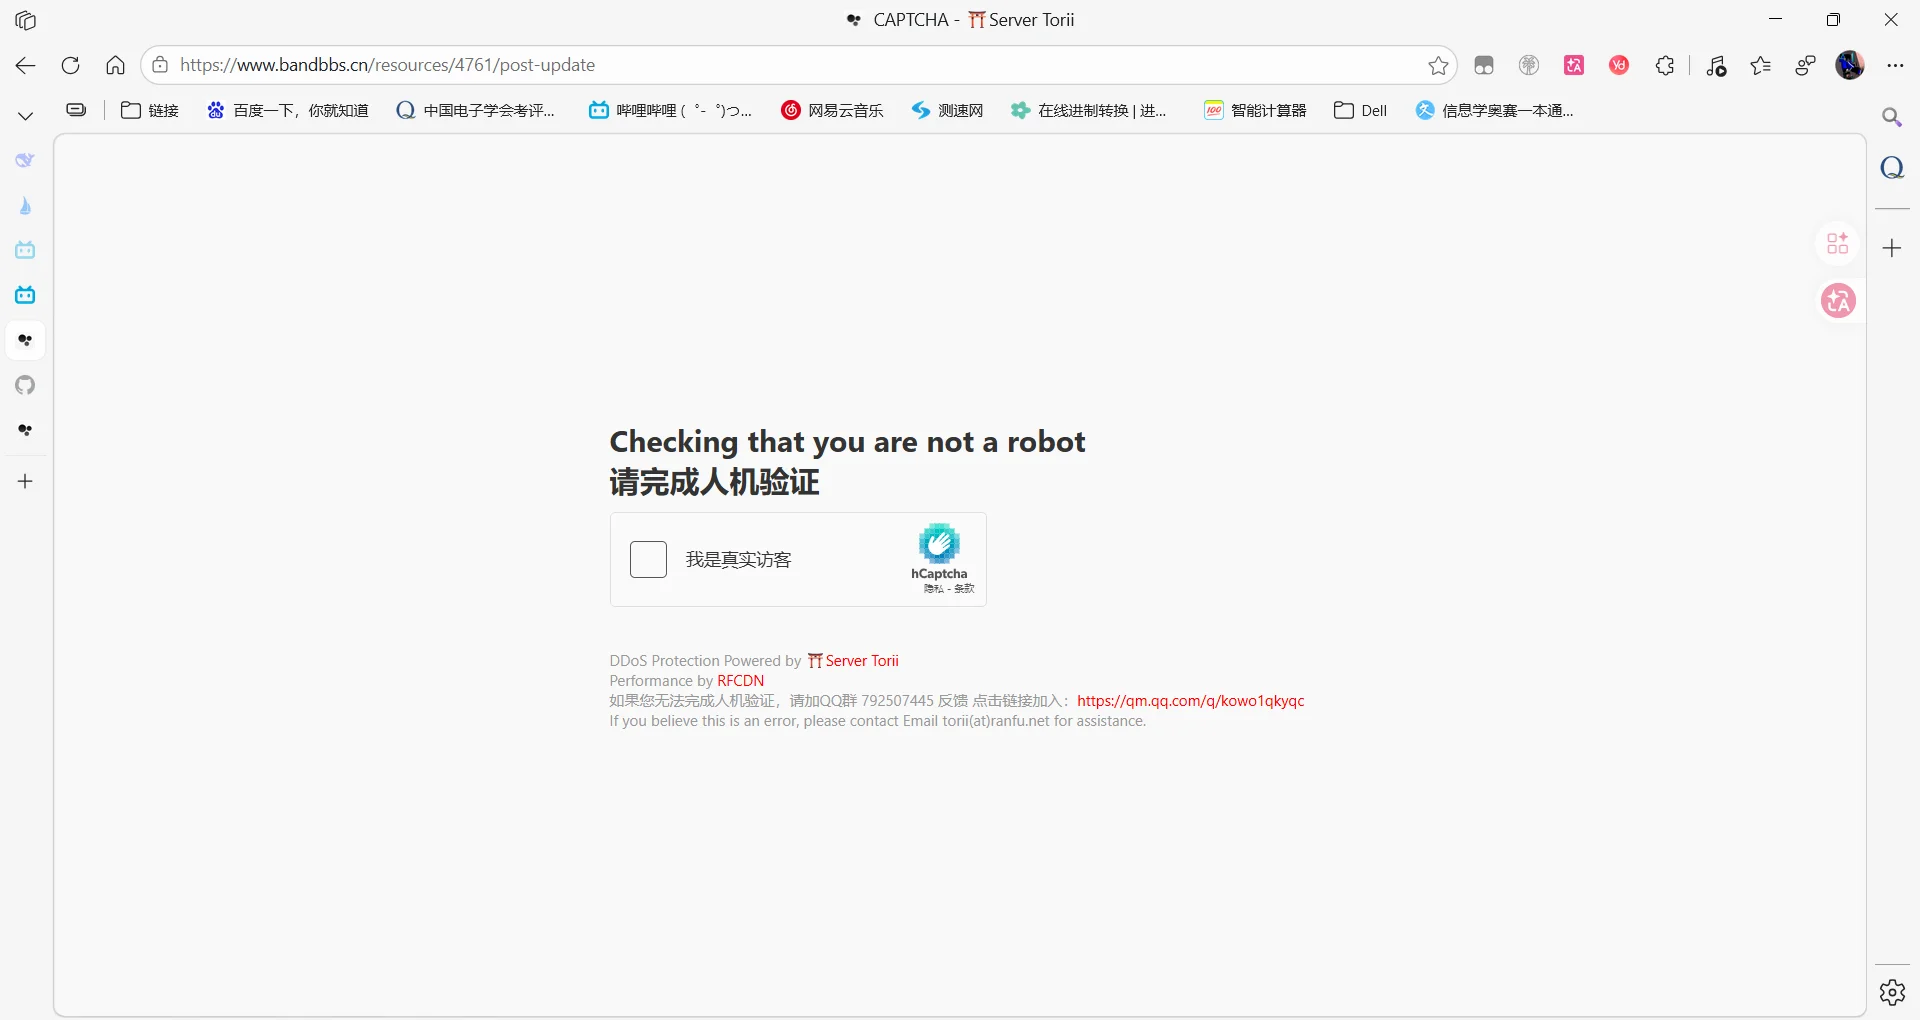The image size is (1920, 1020).
Task: Open sidebar settings gear icon
Action: pos(1892,992)
